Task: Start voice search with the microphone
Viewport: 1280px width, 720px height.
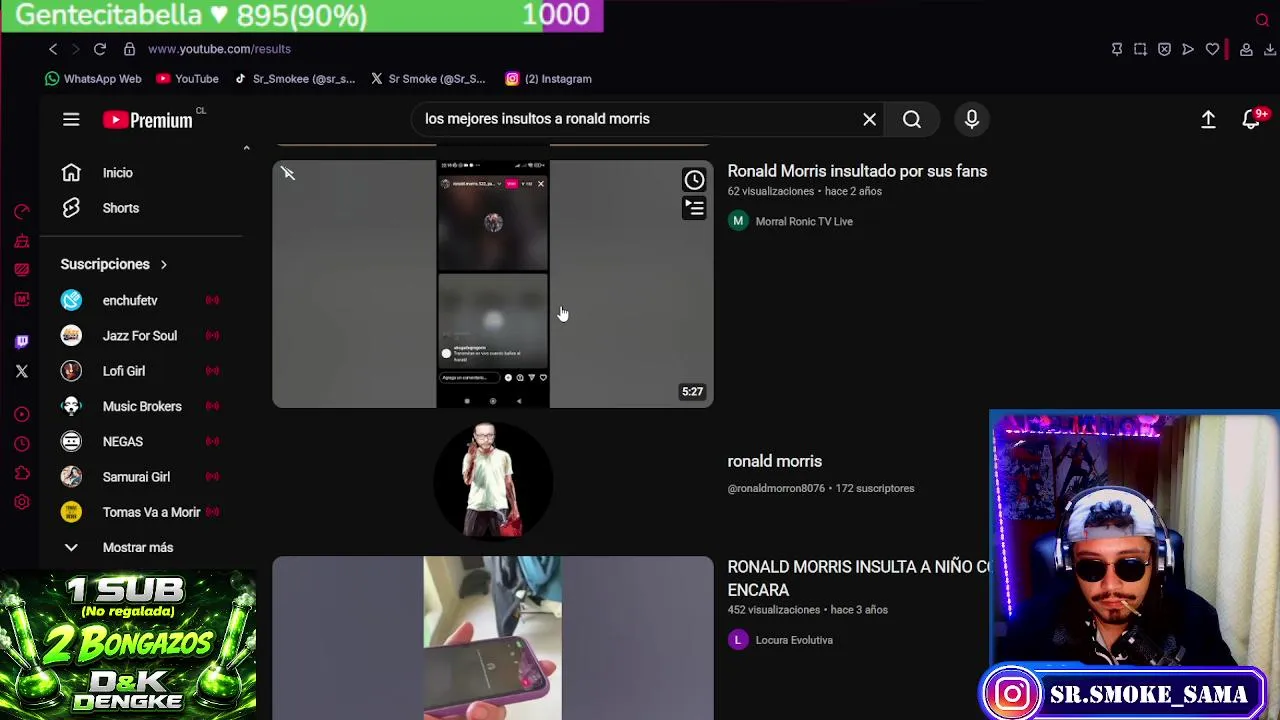Action: [972, 120]
